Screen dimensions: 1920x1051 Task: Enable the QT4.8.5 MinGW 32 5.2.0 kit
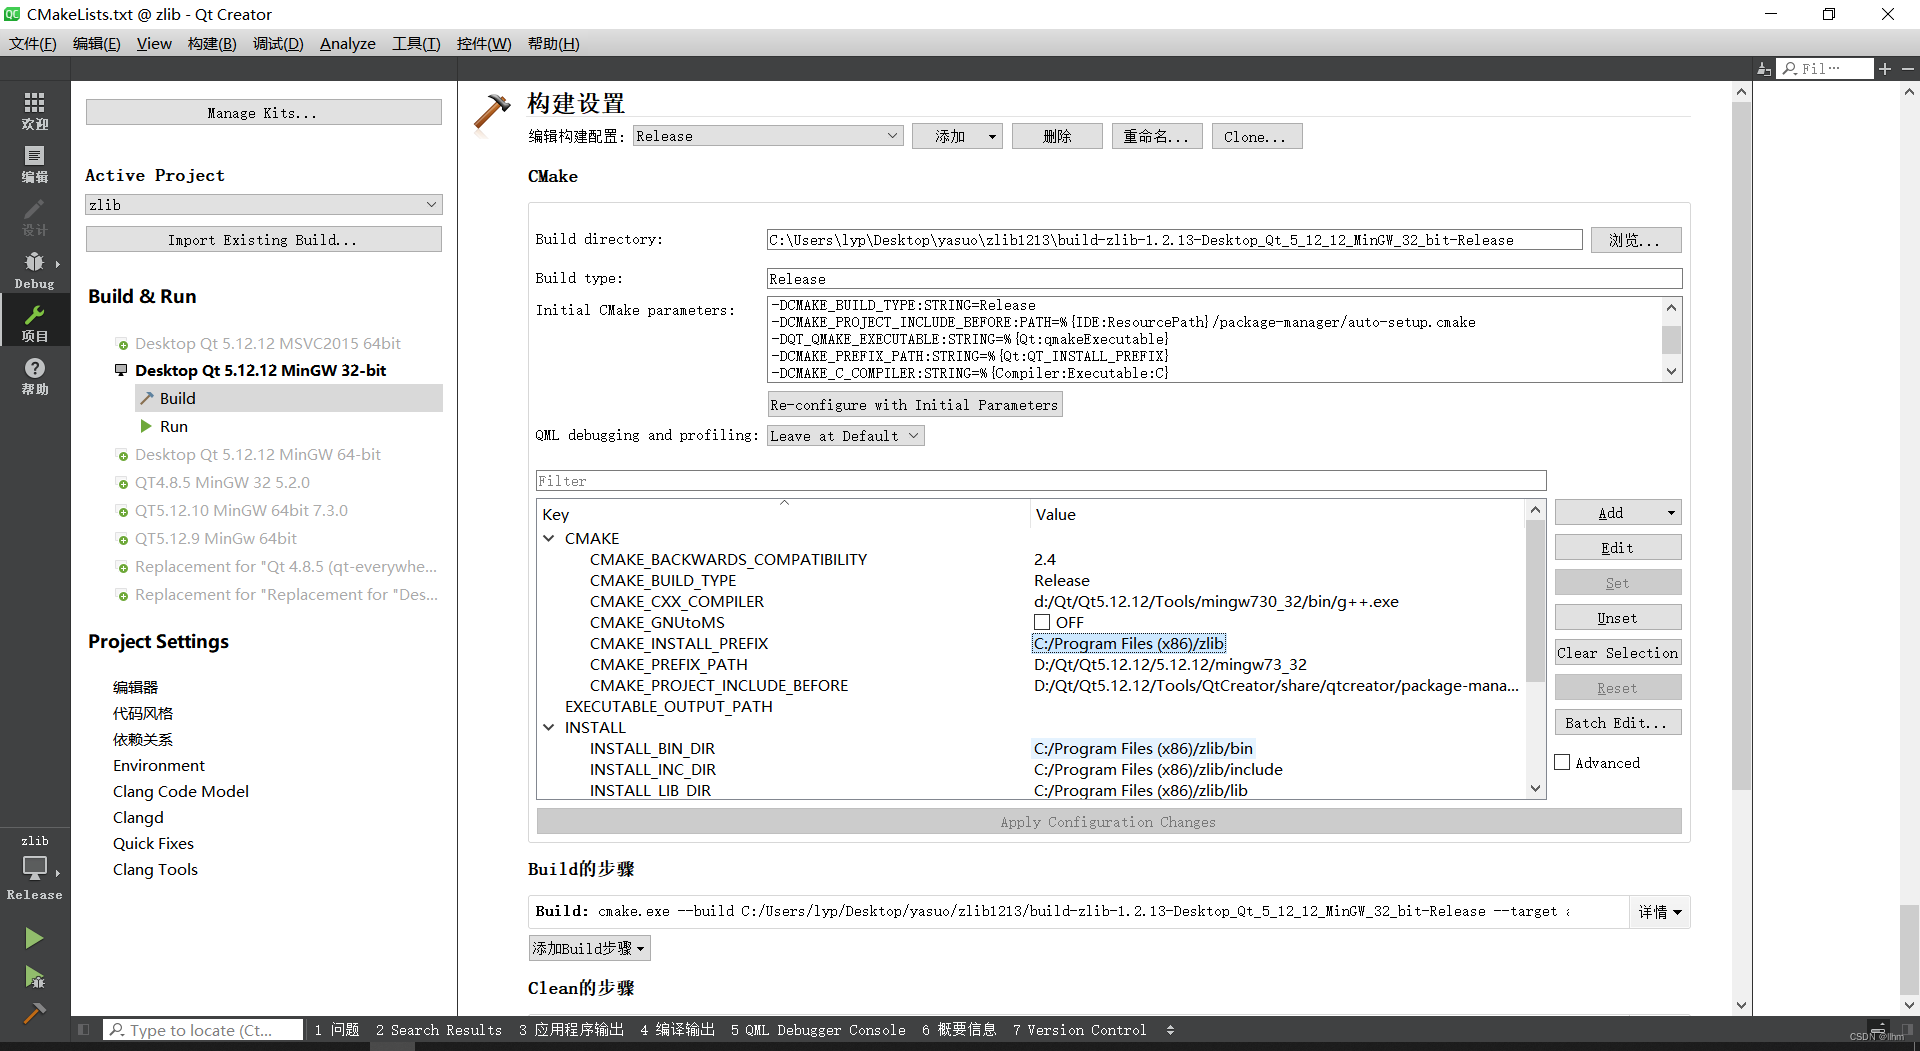(123, 483)
